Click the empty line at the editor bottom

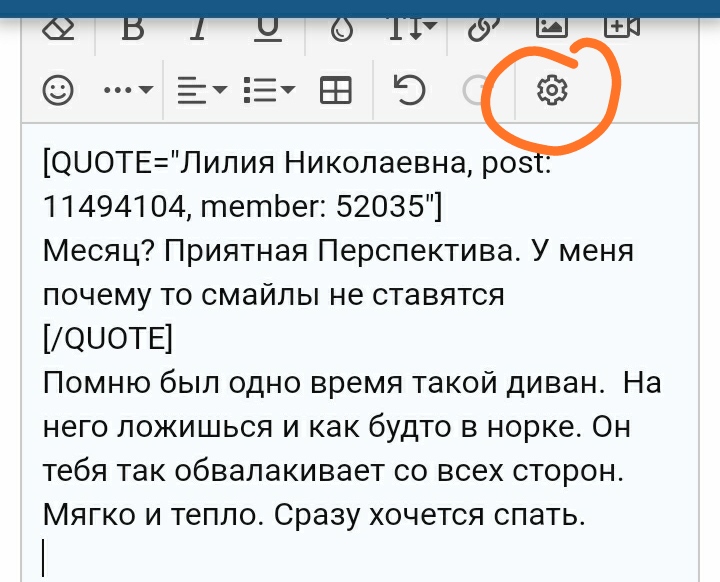pyautogui.click(x=360, y=557)
